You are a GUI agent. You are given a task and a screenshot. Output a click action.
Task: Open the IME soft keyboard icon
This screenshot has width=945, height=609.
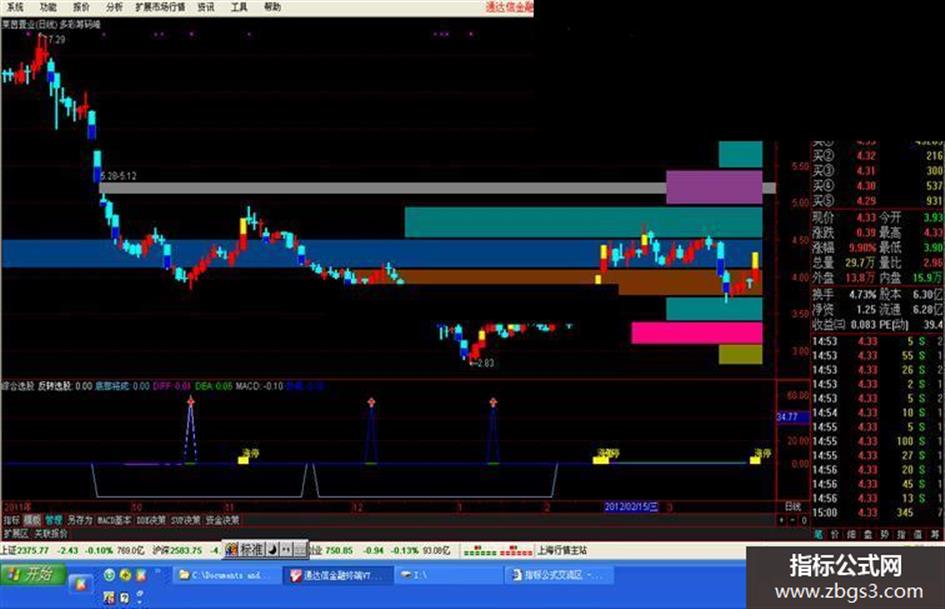pyautogui.click(x=300, y=549)
